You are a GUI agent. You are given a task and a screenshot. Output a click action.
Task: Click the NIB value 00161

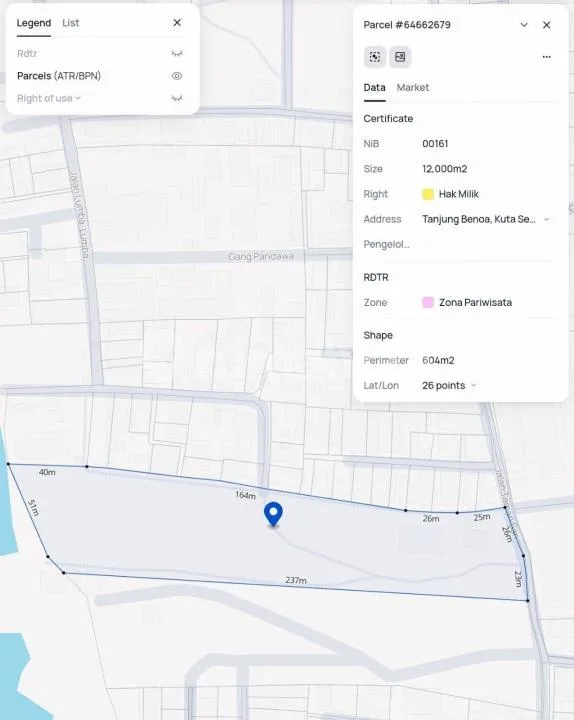(435, 144)
